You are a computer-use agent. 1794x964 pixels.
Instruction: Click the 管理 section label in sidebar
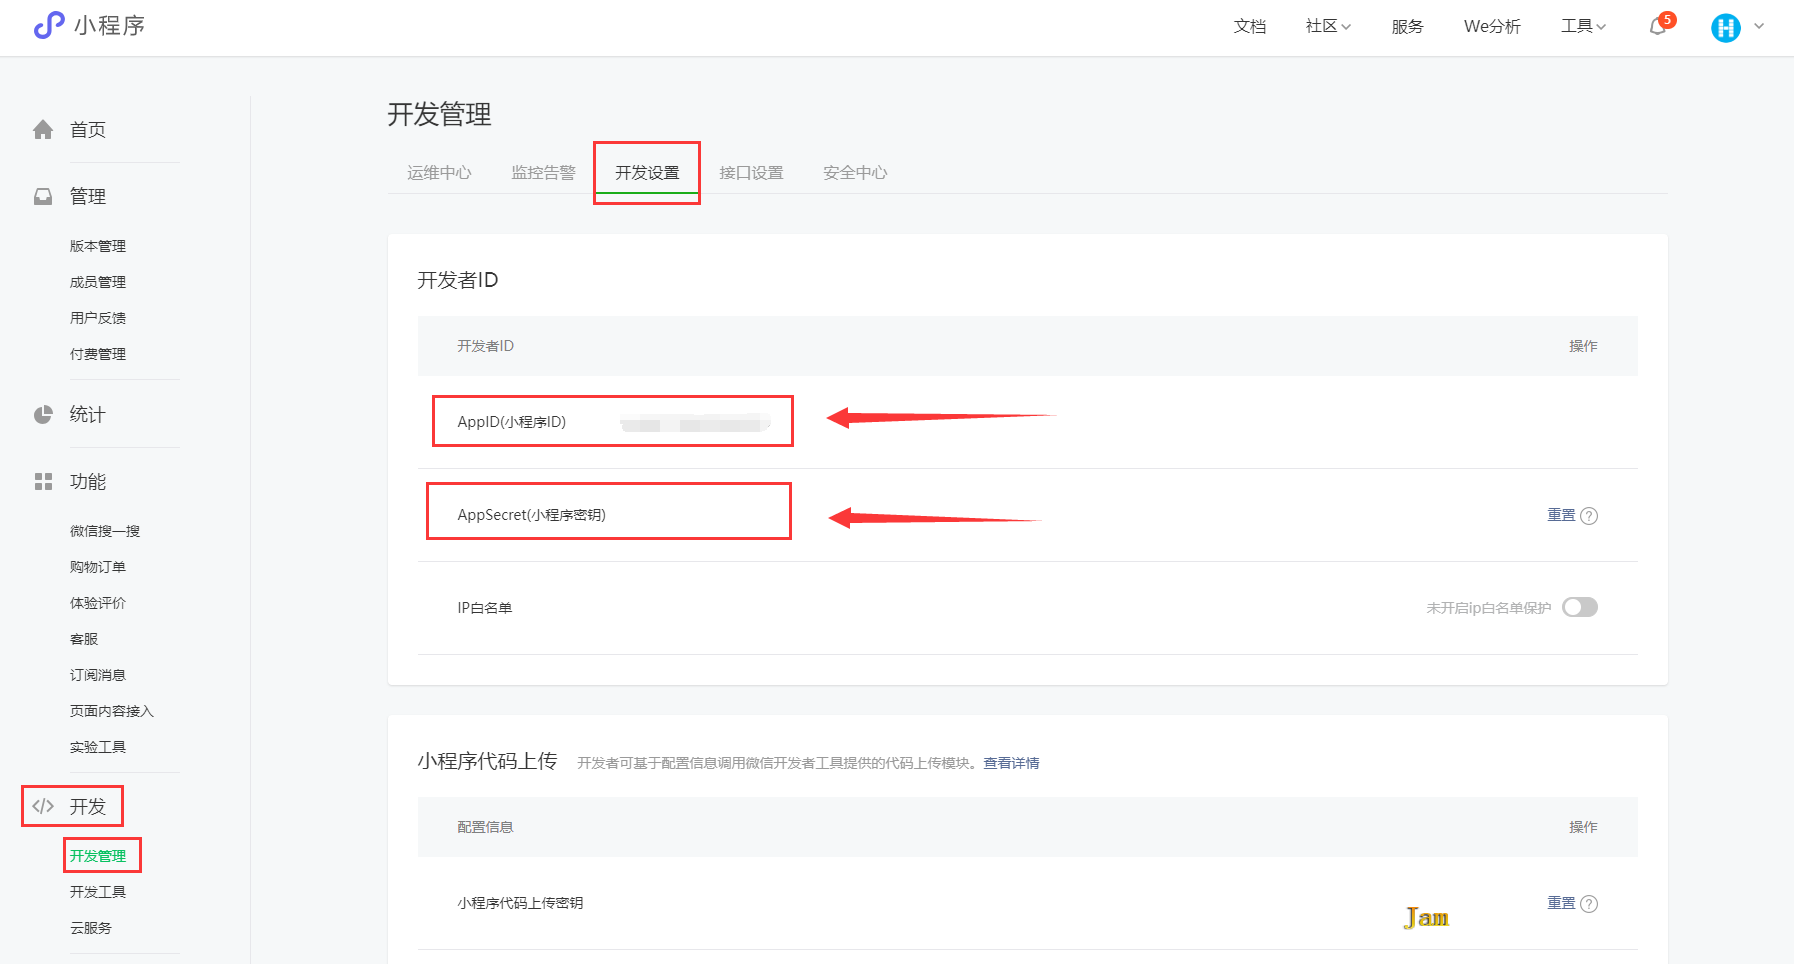88,197
